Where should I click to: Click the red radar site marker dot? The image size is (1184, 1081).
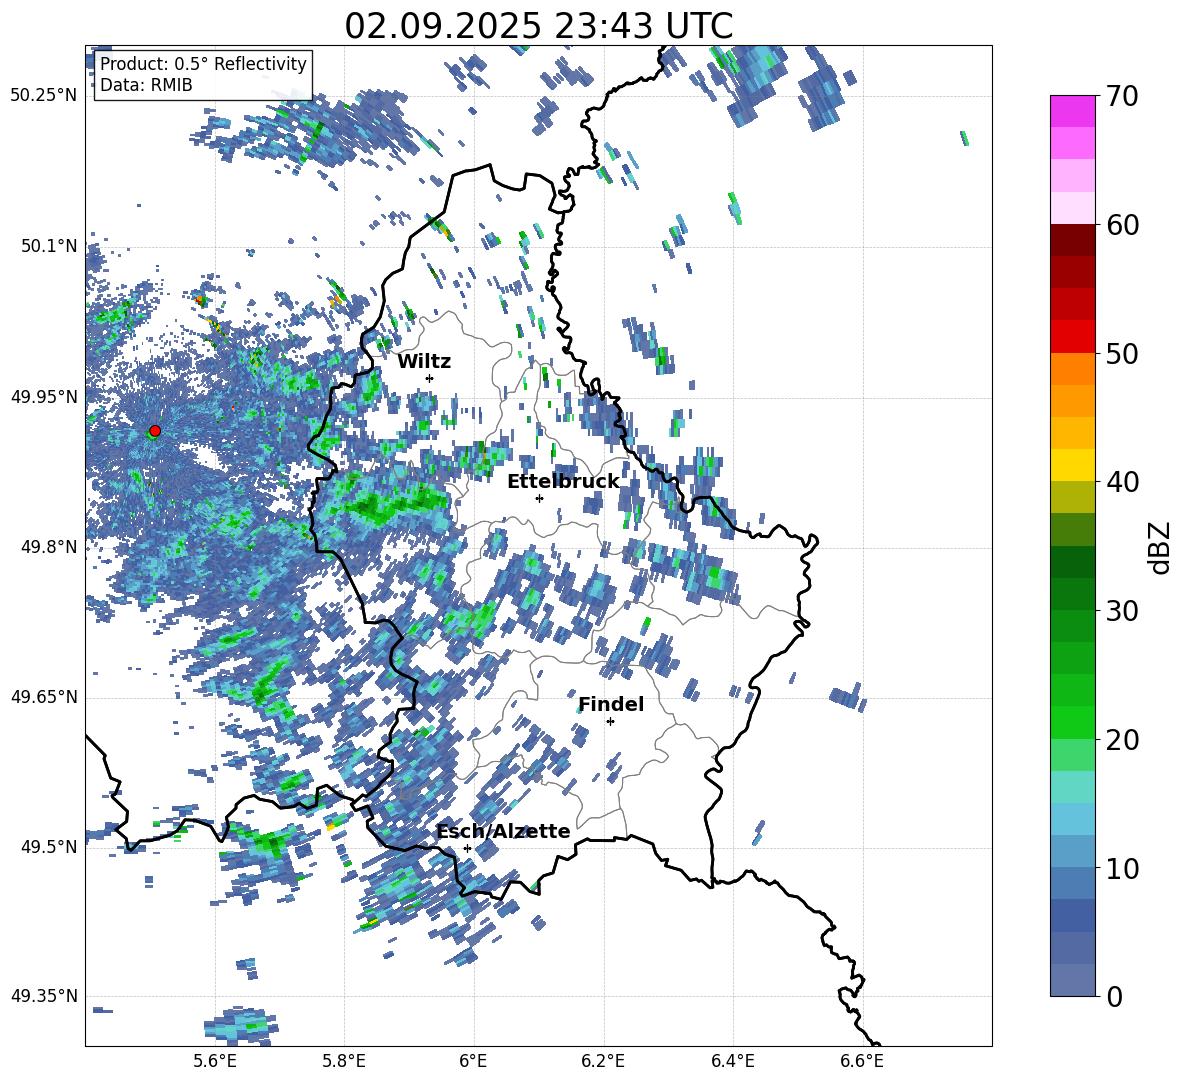coord(155,430)
